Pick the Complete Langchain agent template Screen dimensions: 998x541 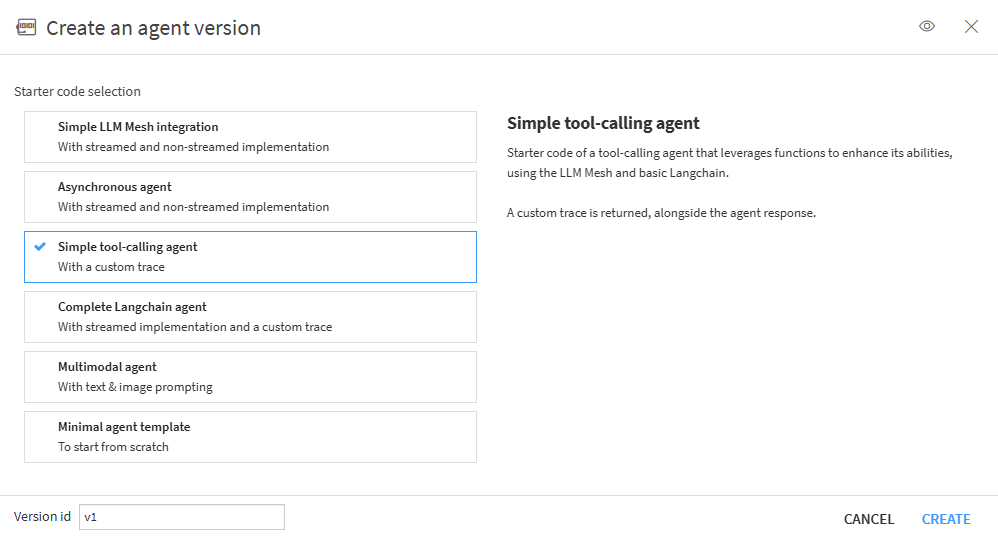point(250,317)
